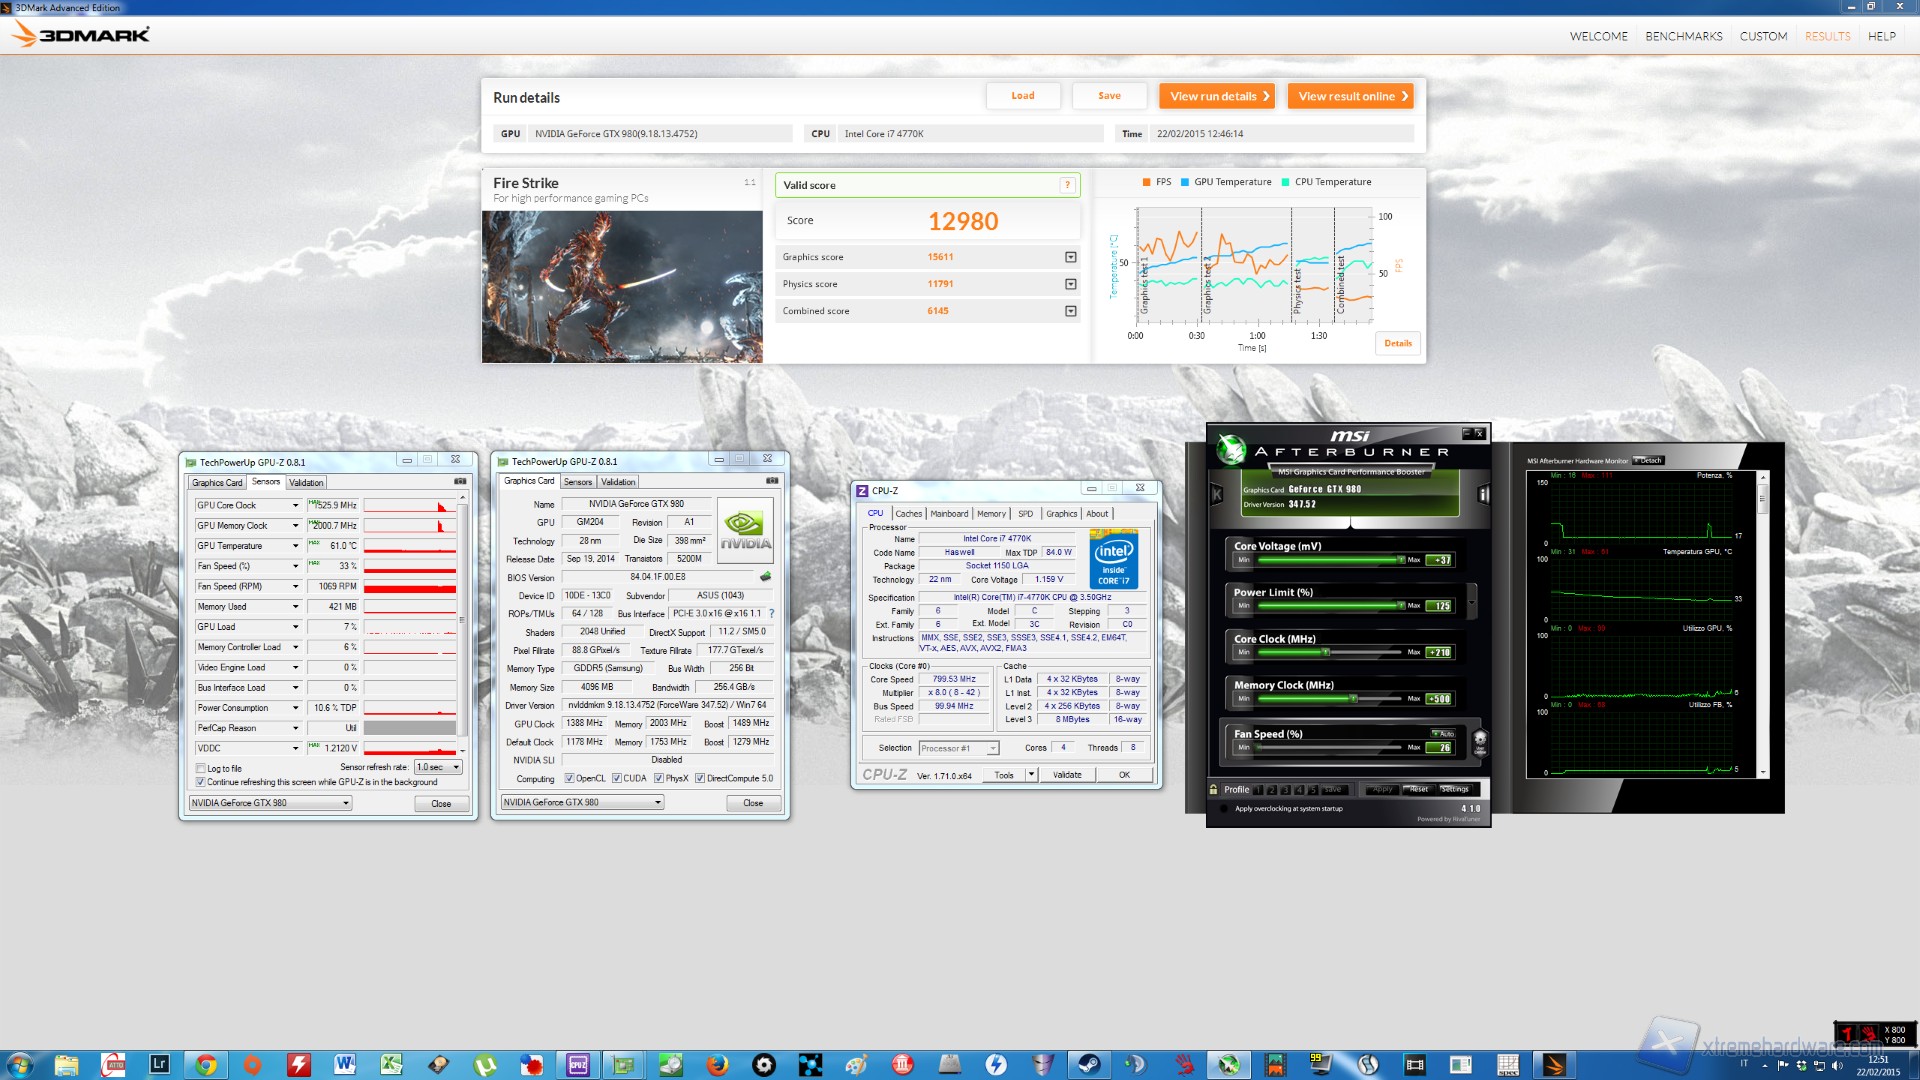The image size is (1920, 1080).
Task: Click the GPU-Z Sensors screenshot camera icon
Action: click(460, 482)
